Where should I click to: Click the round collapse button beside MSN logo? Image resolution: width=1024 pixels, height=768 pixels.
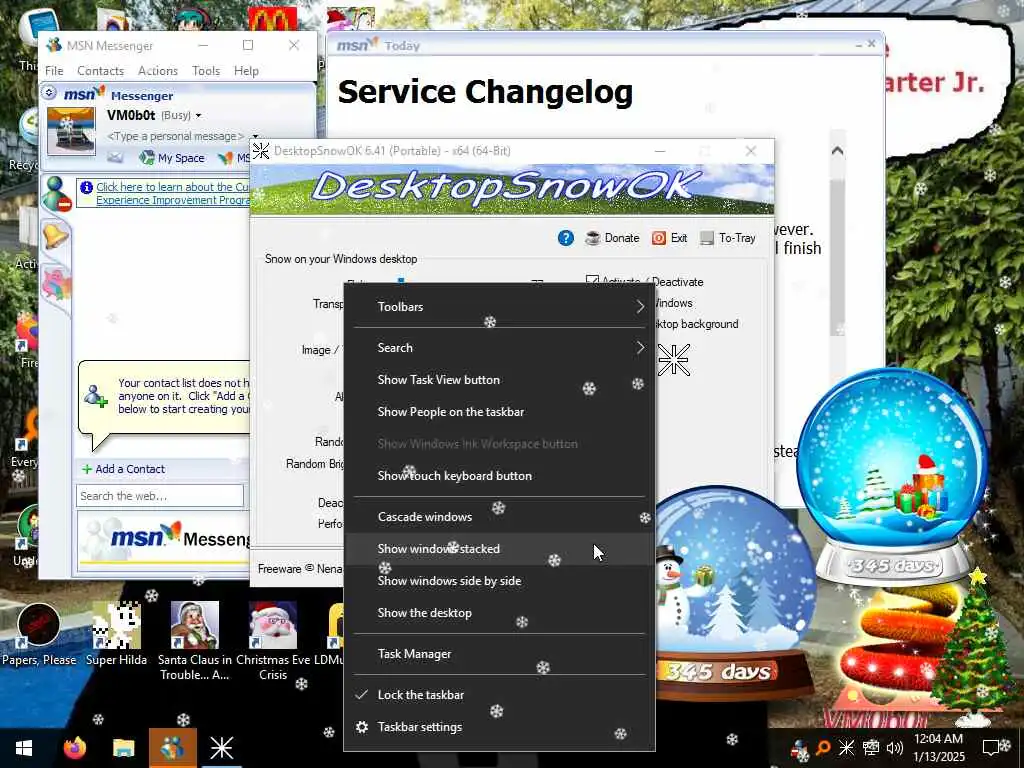pos(49,93)
